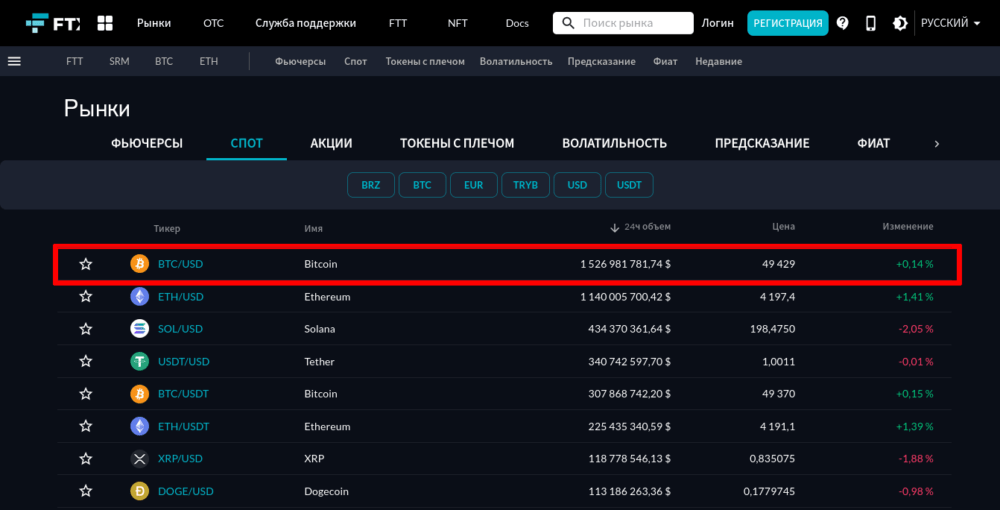Viewport: 1000px width, 510px height.
Task: Star the ETH/USD market row
Action: click(86, 297)
